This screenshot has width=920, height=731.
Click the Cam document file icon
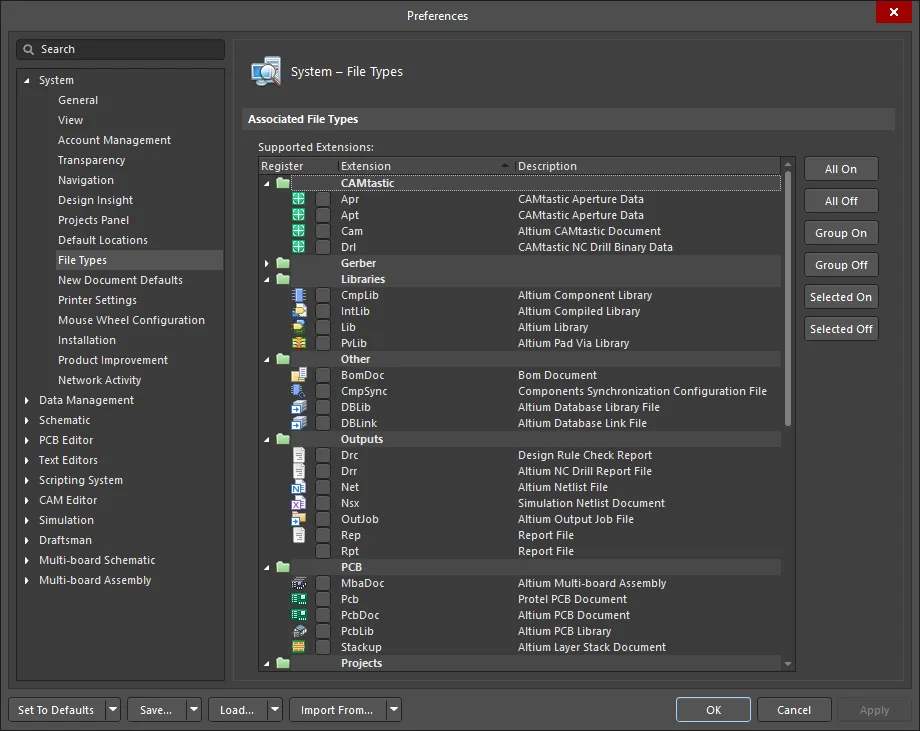point(299,231)
